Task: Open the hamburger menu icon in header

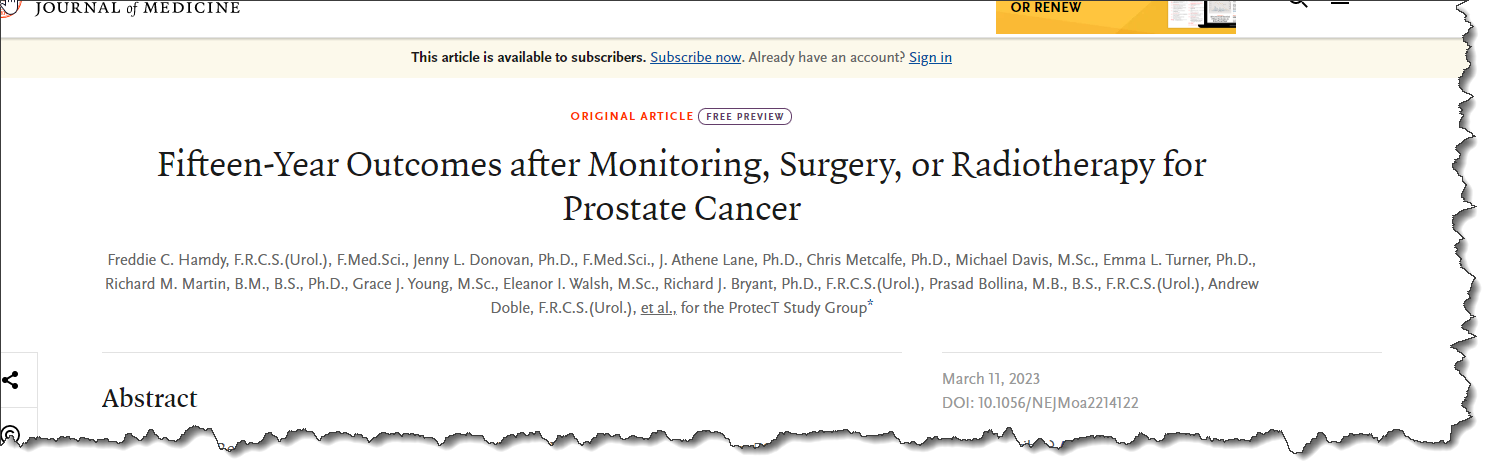Action: (1340, 4)
